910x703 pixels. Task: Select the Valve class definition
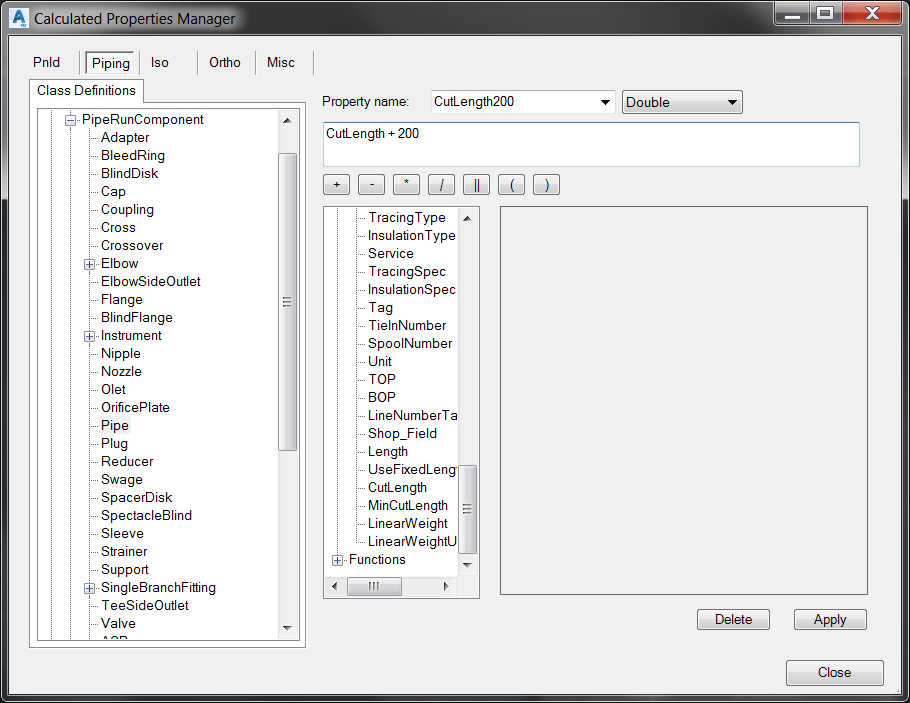pos(118,623)
